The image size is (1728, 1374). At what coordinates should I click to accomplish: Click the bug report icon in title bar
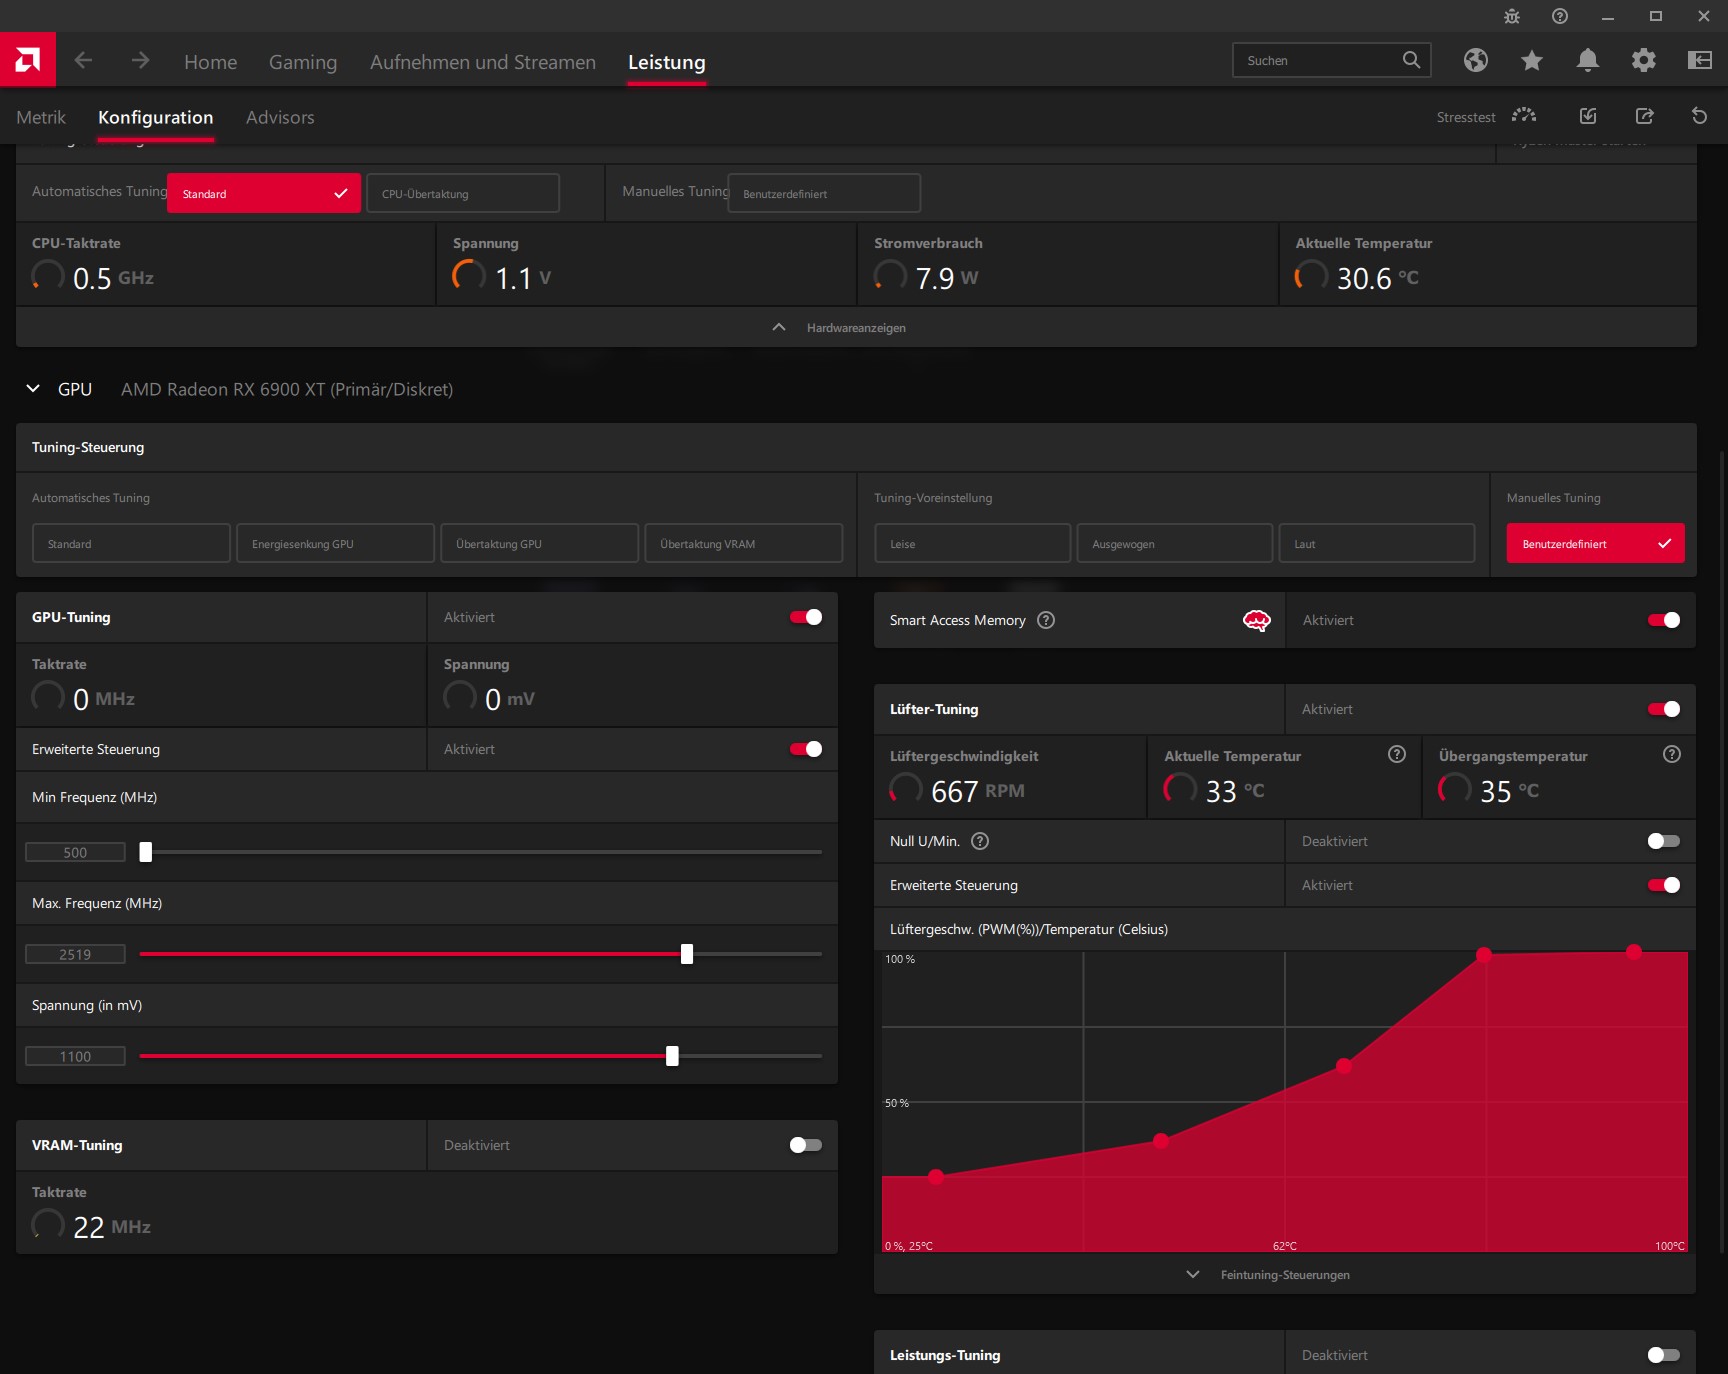[1512, 16]
